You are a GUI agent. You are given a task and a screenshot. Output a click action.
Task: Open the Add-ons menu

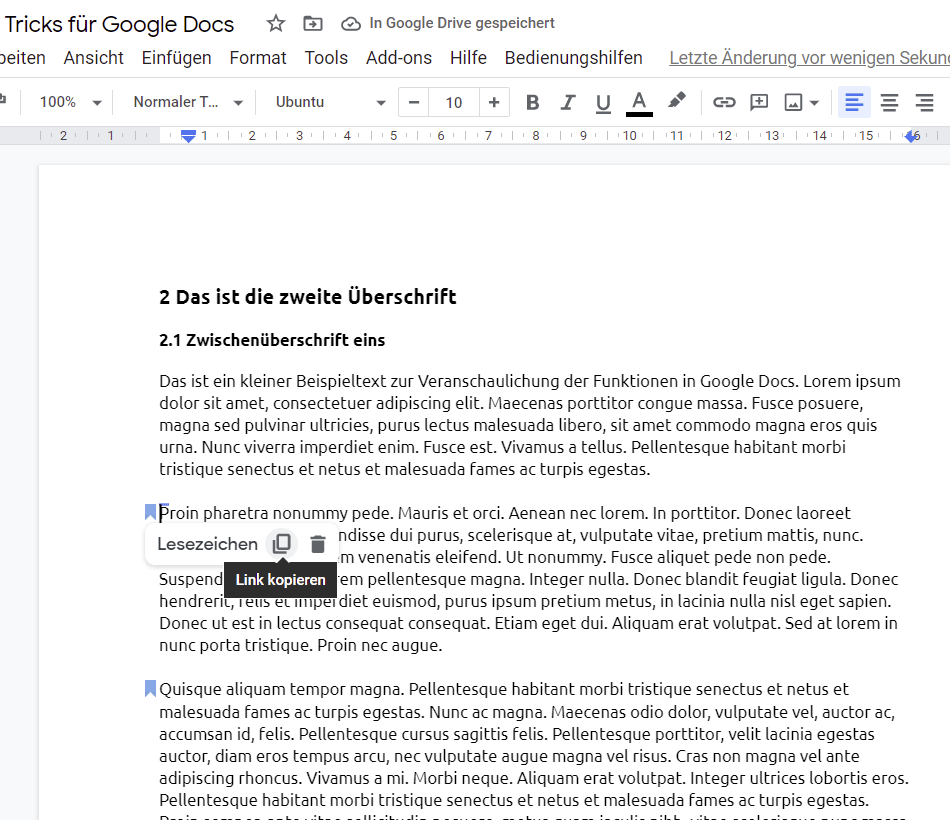tap(399, 58)
